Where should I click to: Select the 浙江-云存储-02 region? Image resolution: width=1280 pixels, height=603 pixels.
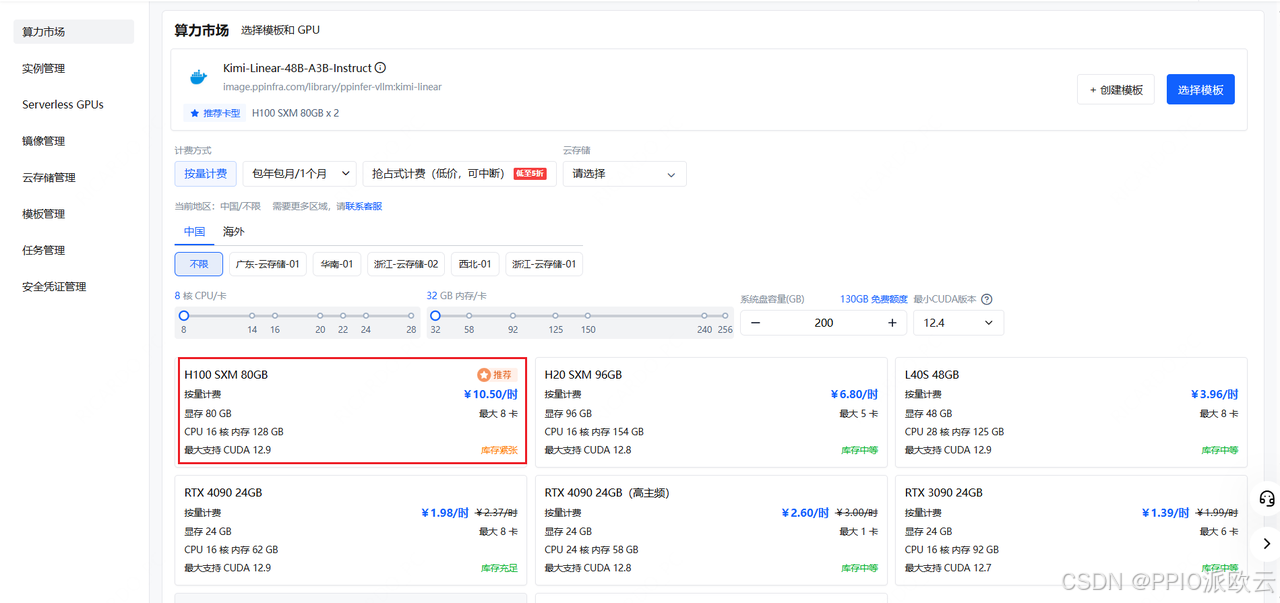406,264
